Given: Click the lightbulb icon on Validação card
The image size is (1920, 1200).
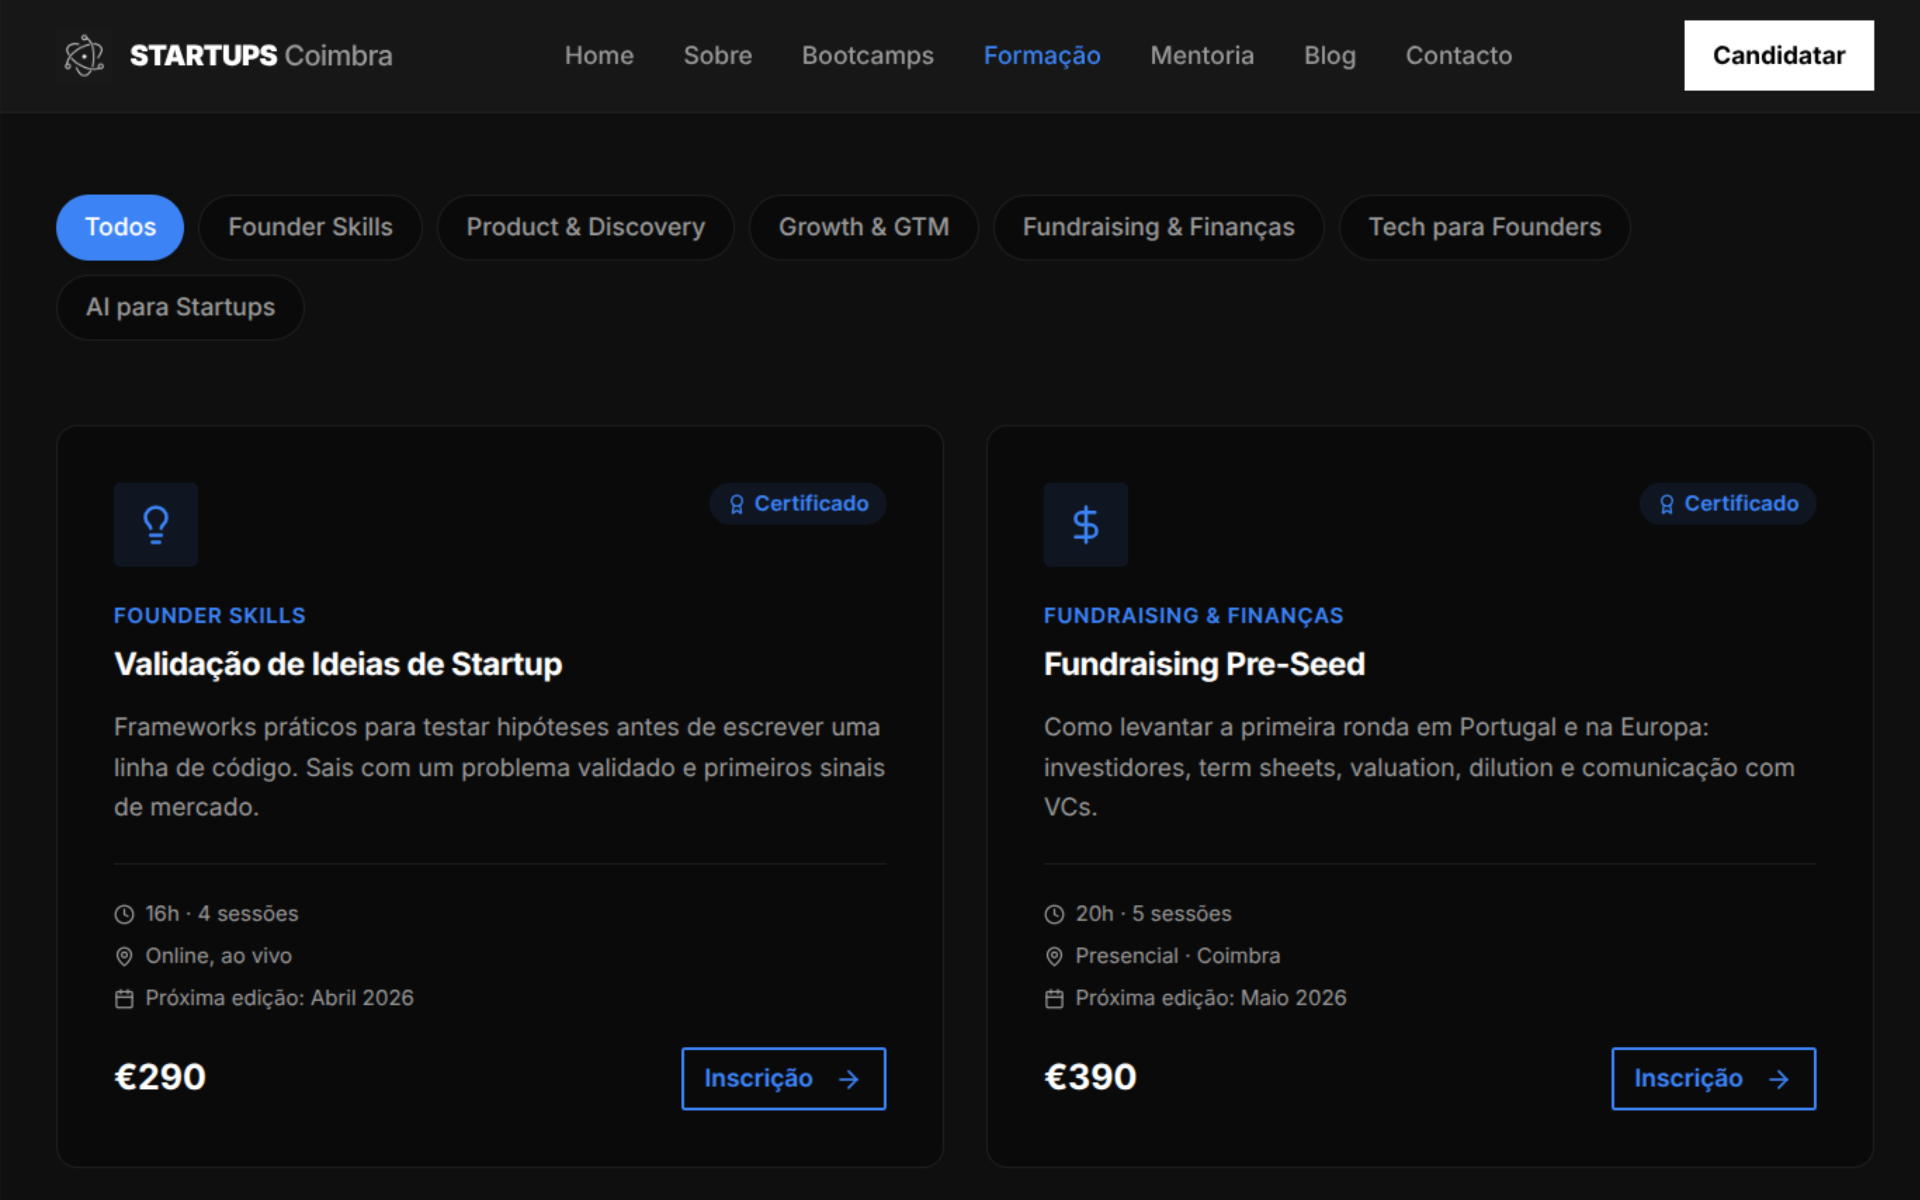Looking at the screenshot, I should click(x=156, y=525).
